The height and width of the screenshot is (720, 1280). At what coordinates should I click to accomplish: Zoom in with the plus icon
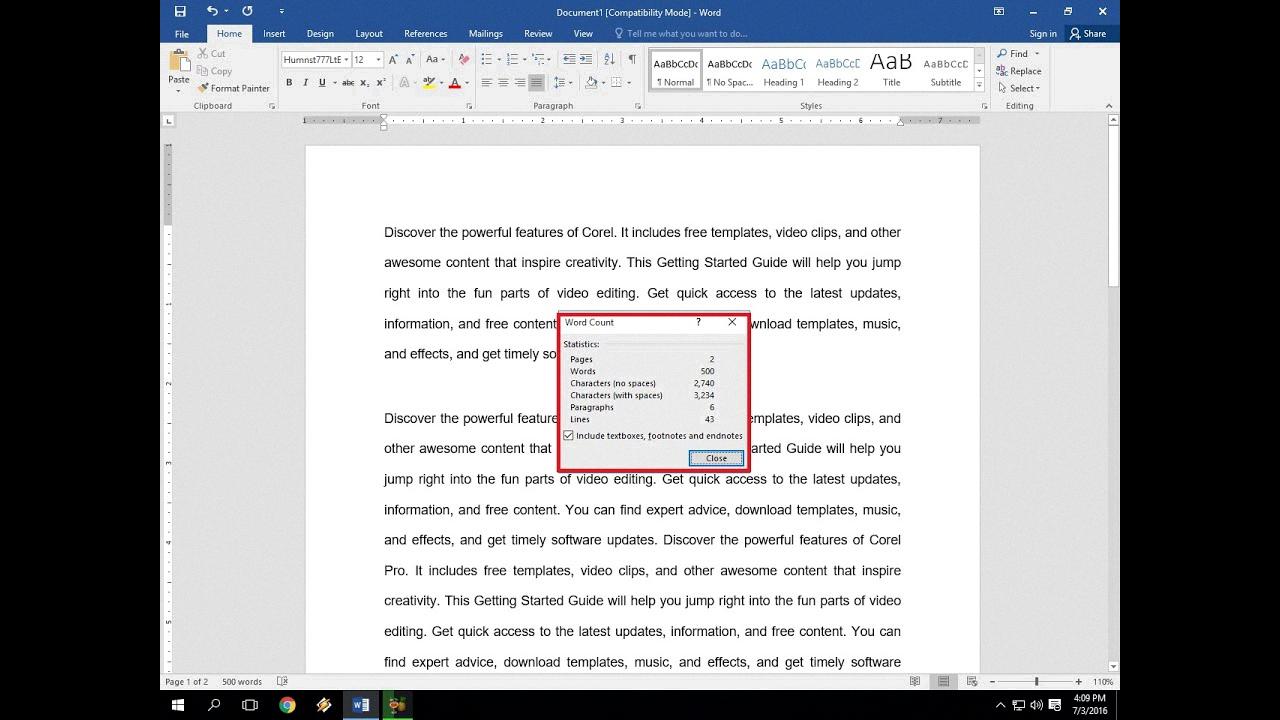[1079, 682]
